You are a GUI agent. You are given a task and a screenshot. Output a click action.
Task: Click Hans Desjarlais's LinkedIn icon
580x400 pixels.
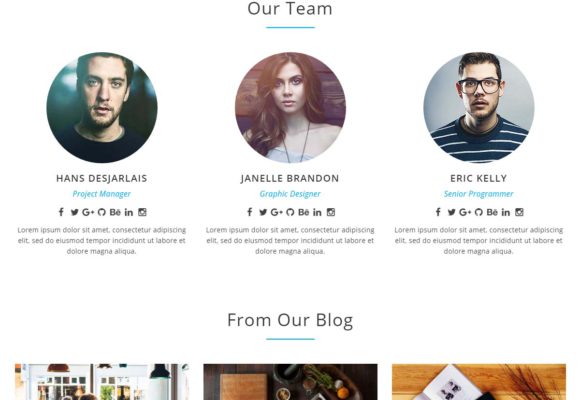point(129,212)
